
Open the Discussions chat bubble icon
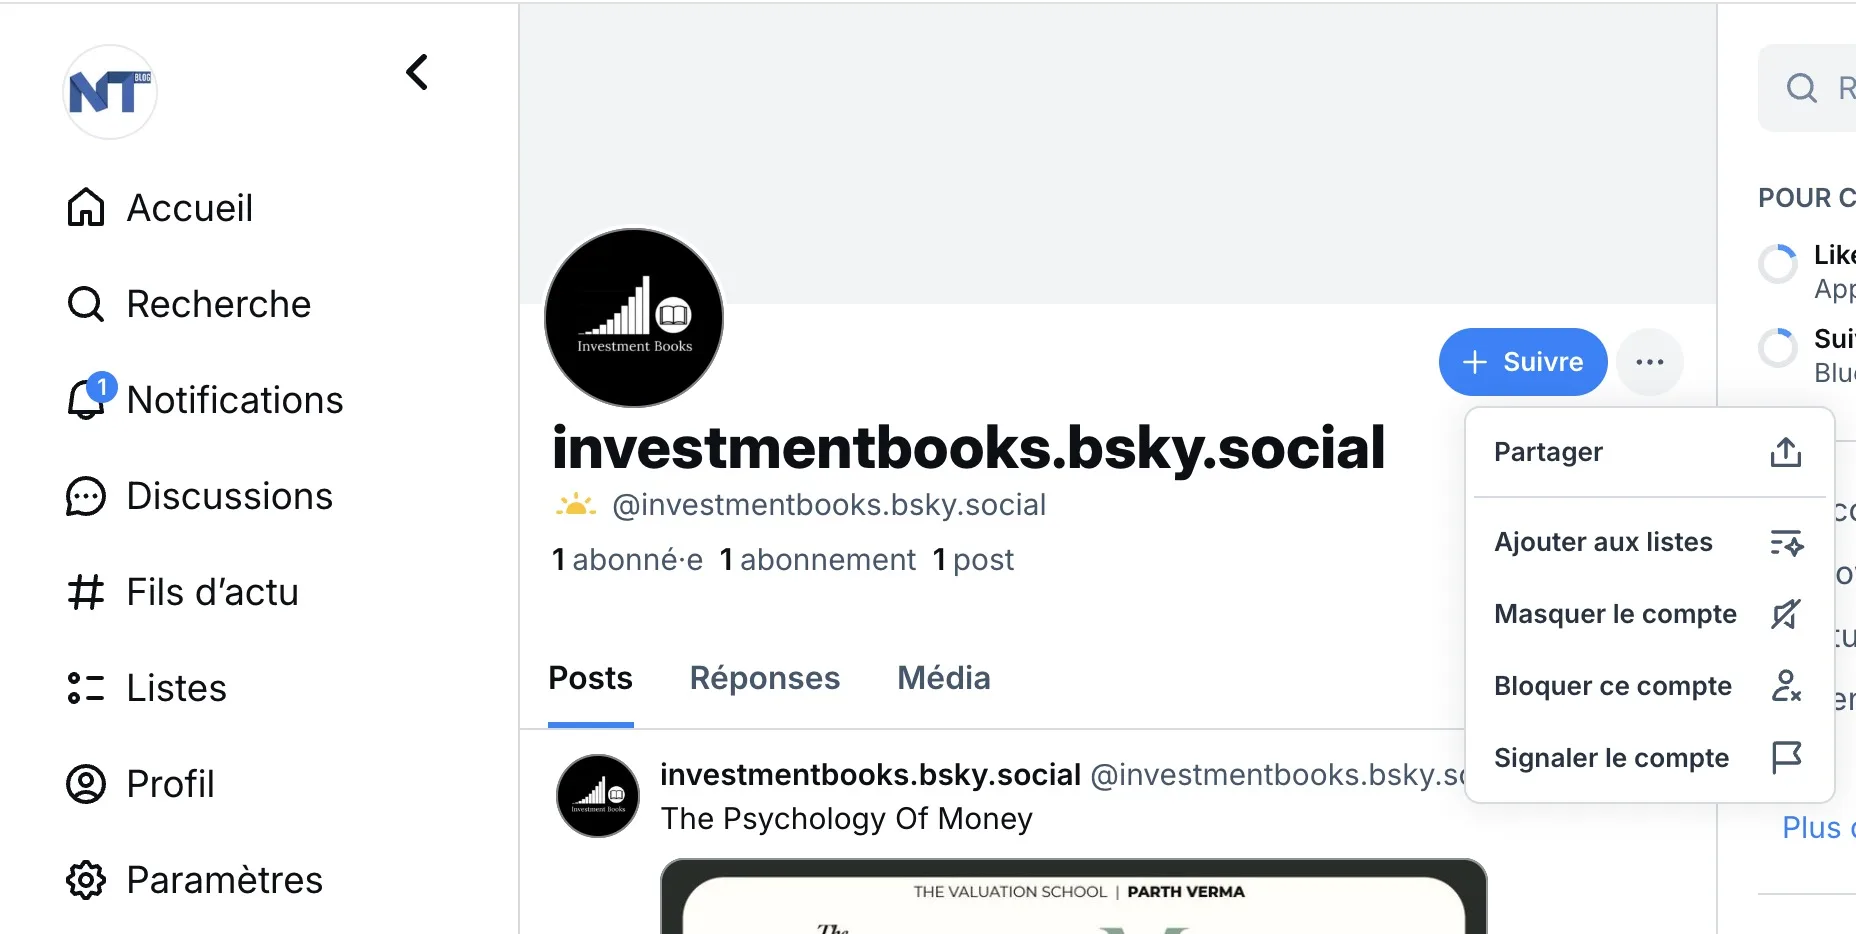coord(86,496)
